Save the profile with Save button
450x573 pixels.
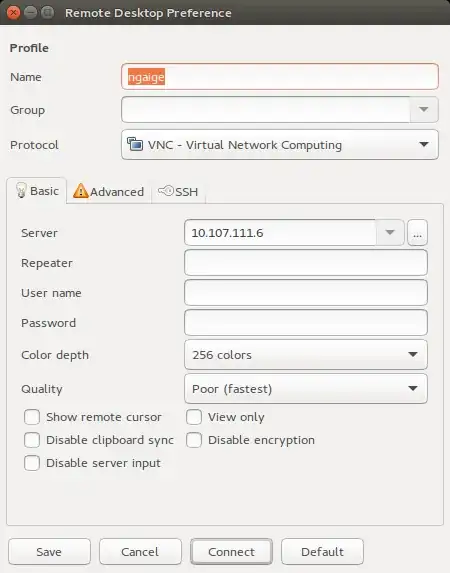(x=49, y=551)
